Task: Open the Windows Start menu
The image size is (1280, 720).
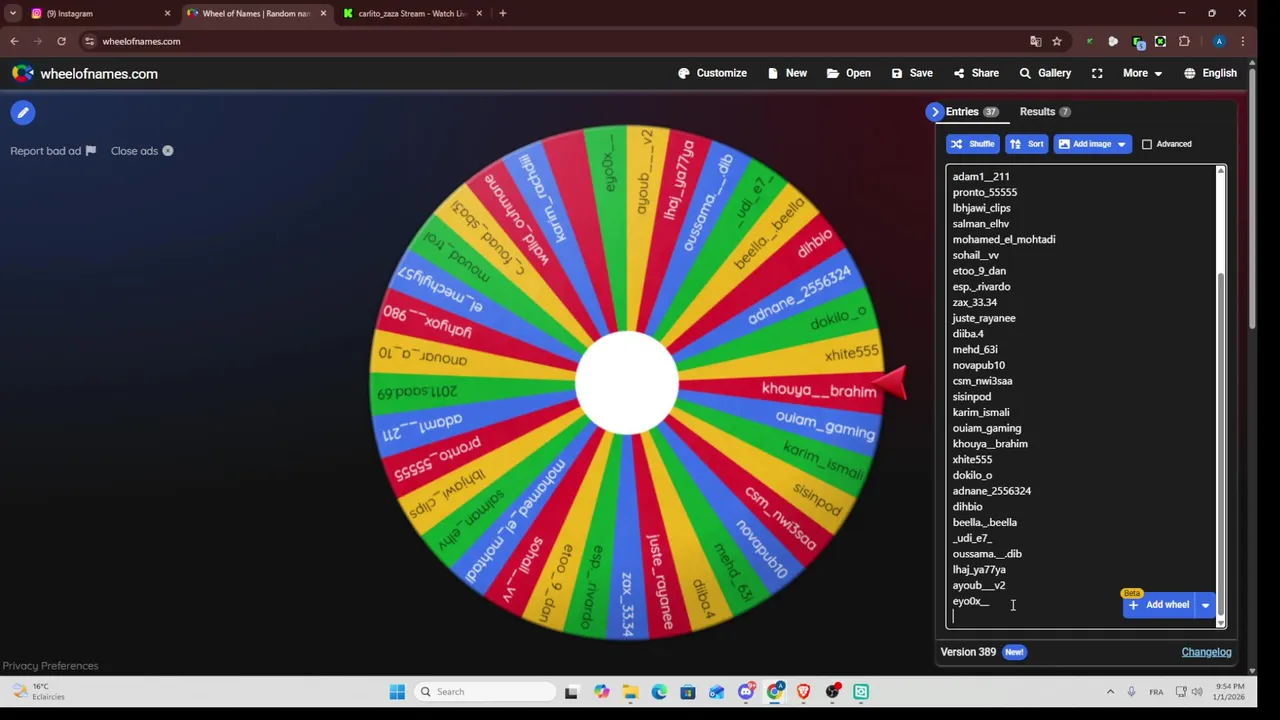Action: [397, 692]
